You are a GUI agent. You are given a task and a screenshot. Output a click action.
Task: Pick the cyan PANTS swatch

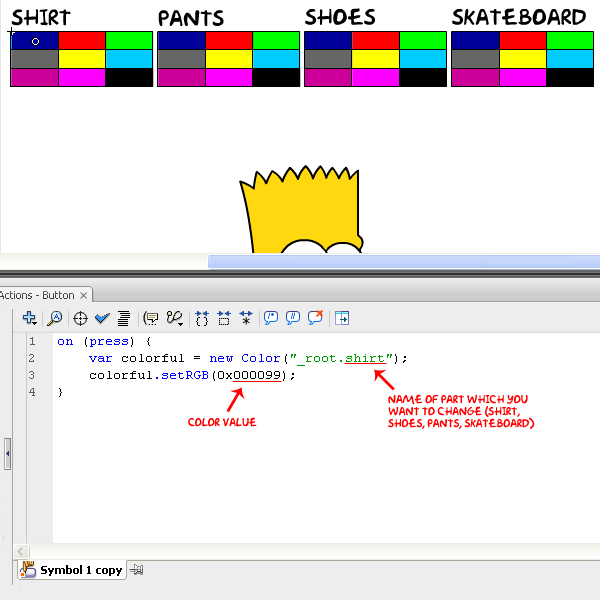point(276,59)
